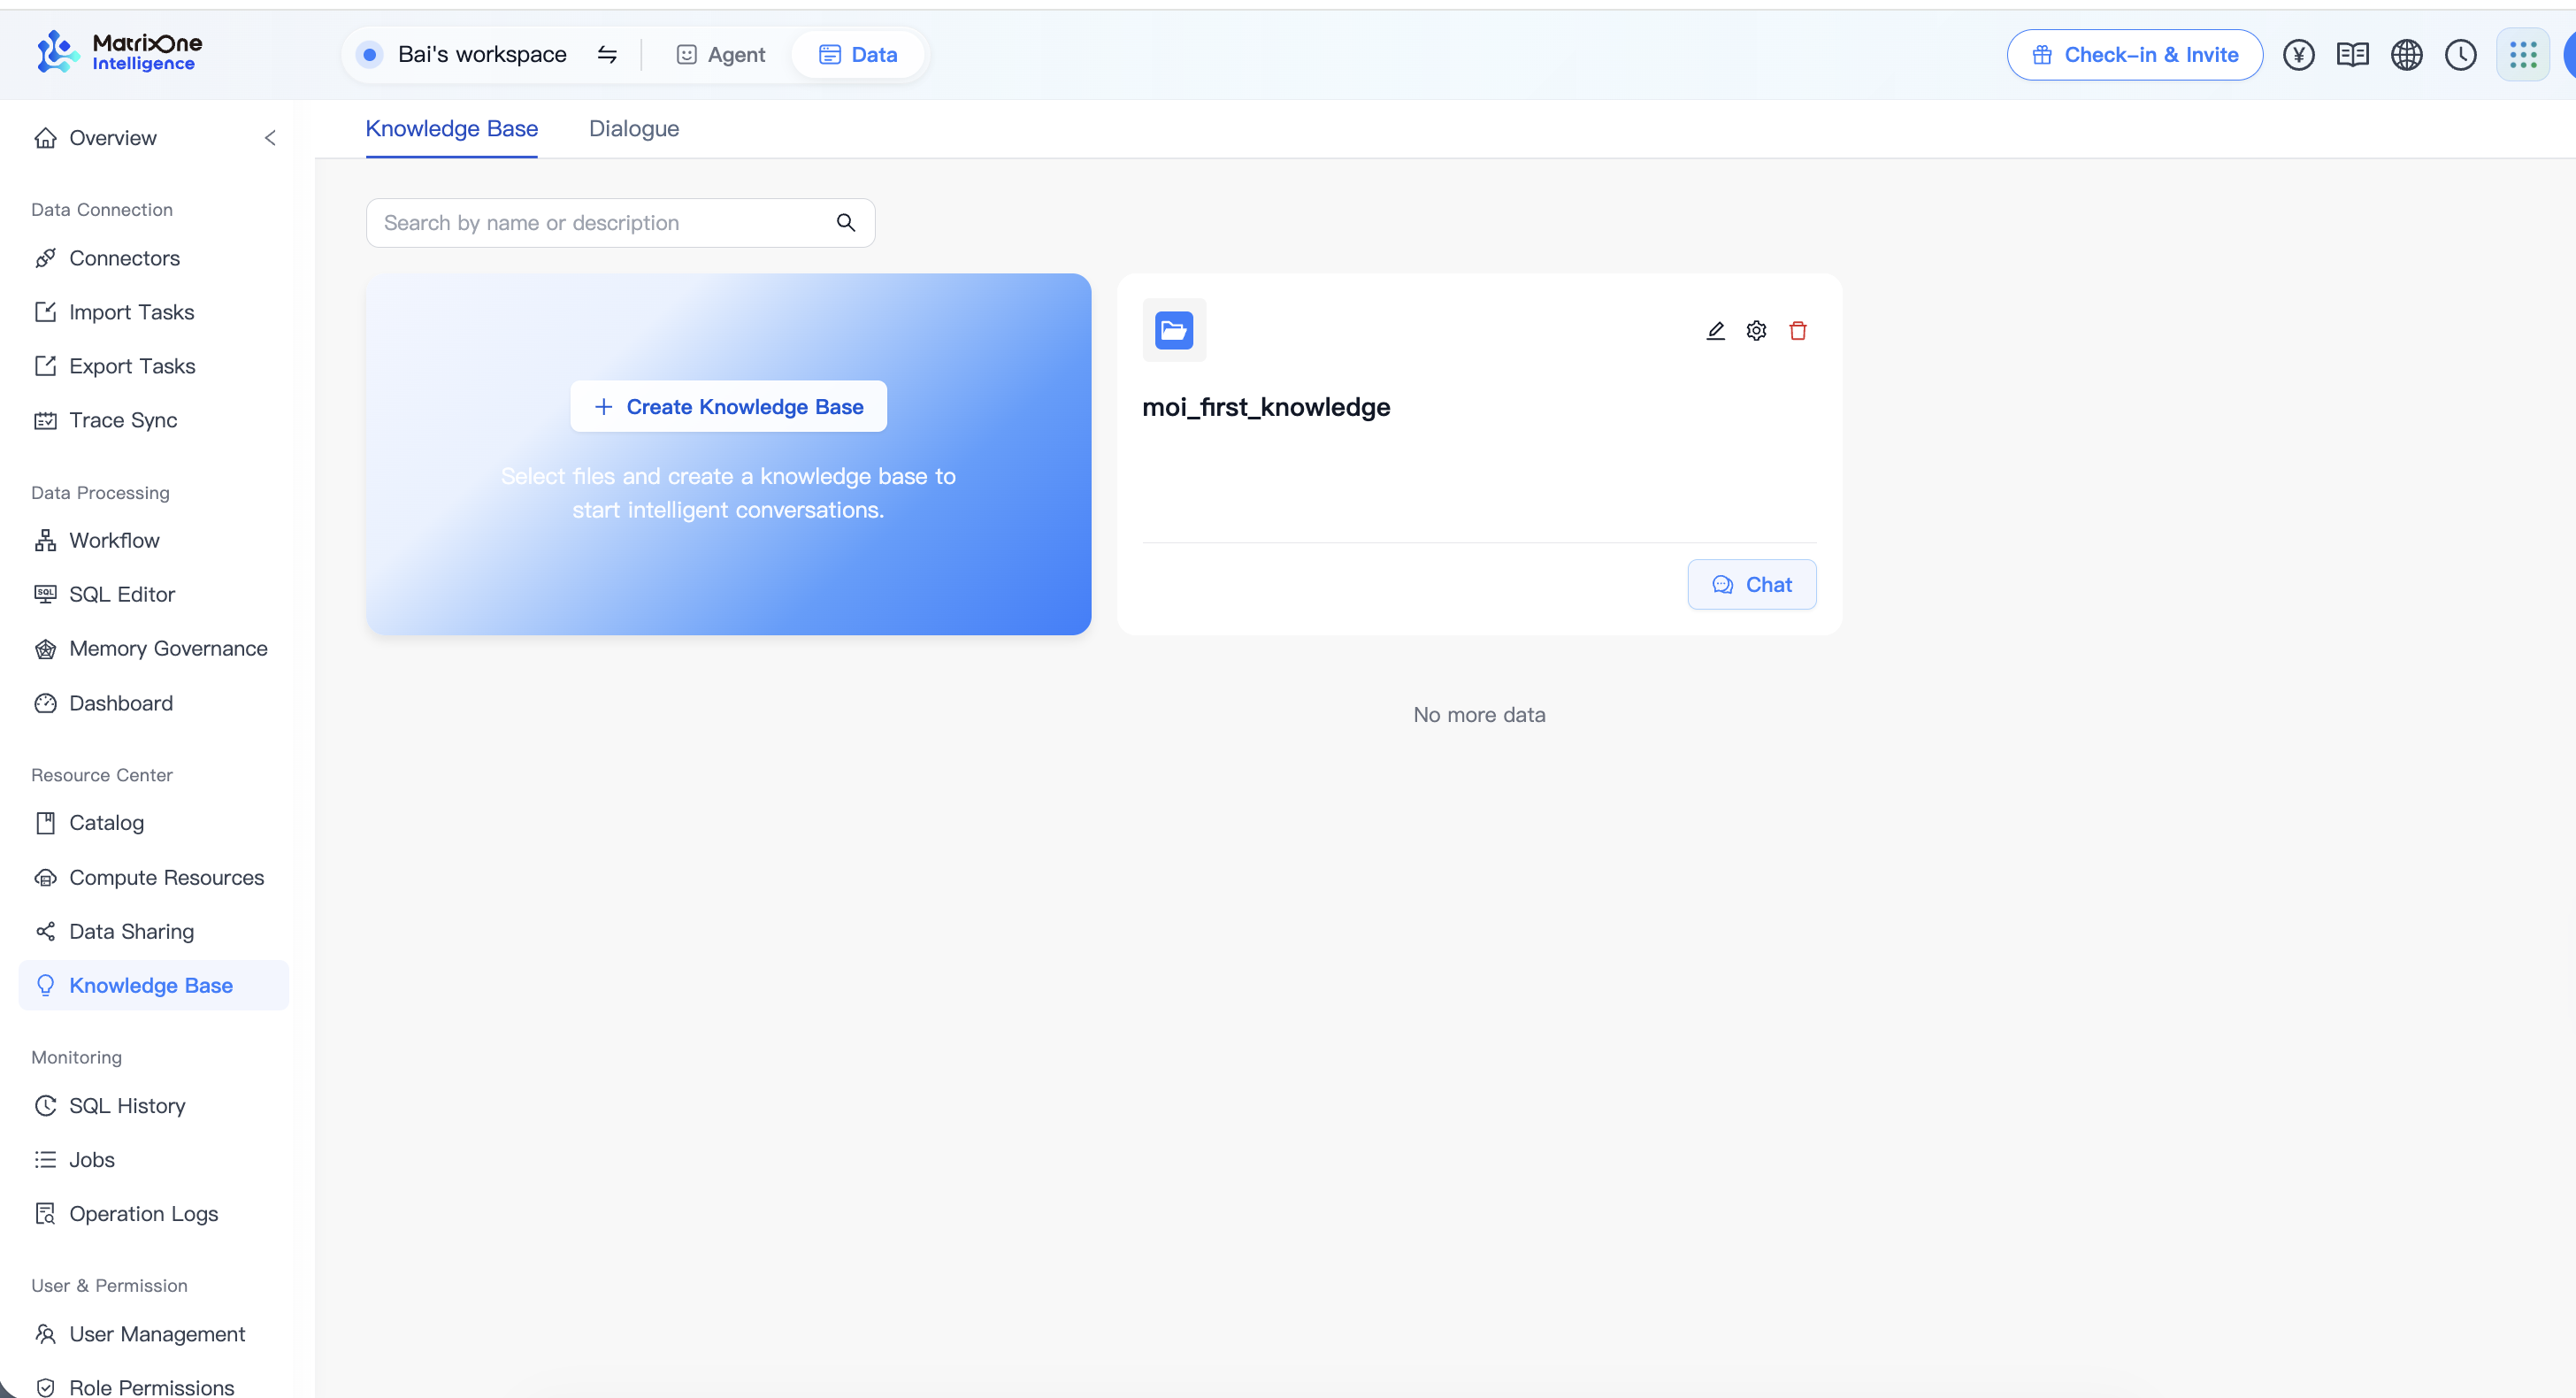Switch to the Dialogue tab
The width and height of the screenshot is (2576, 1398).
(x=634, y=129)
